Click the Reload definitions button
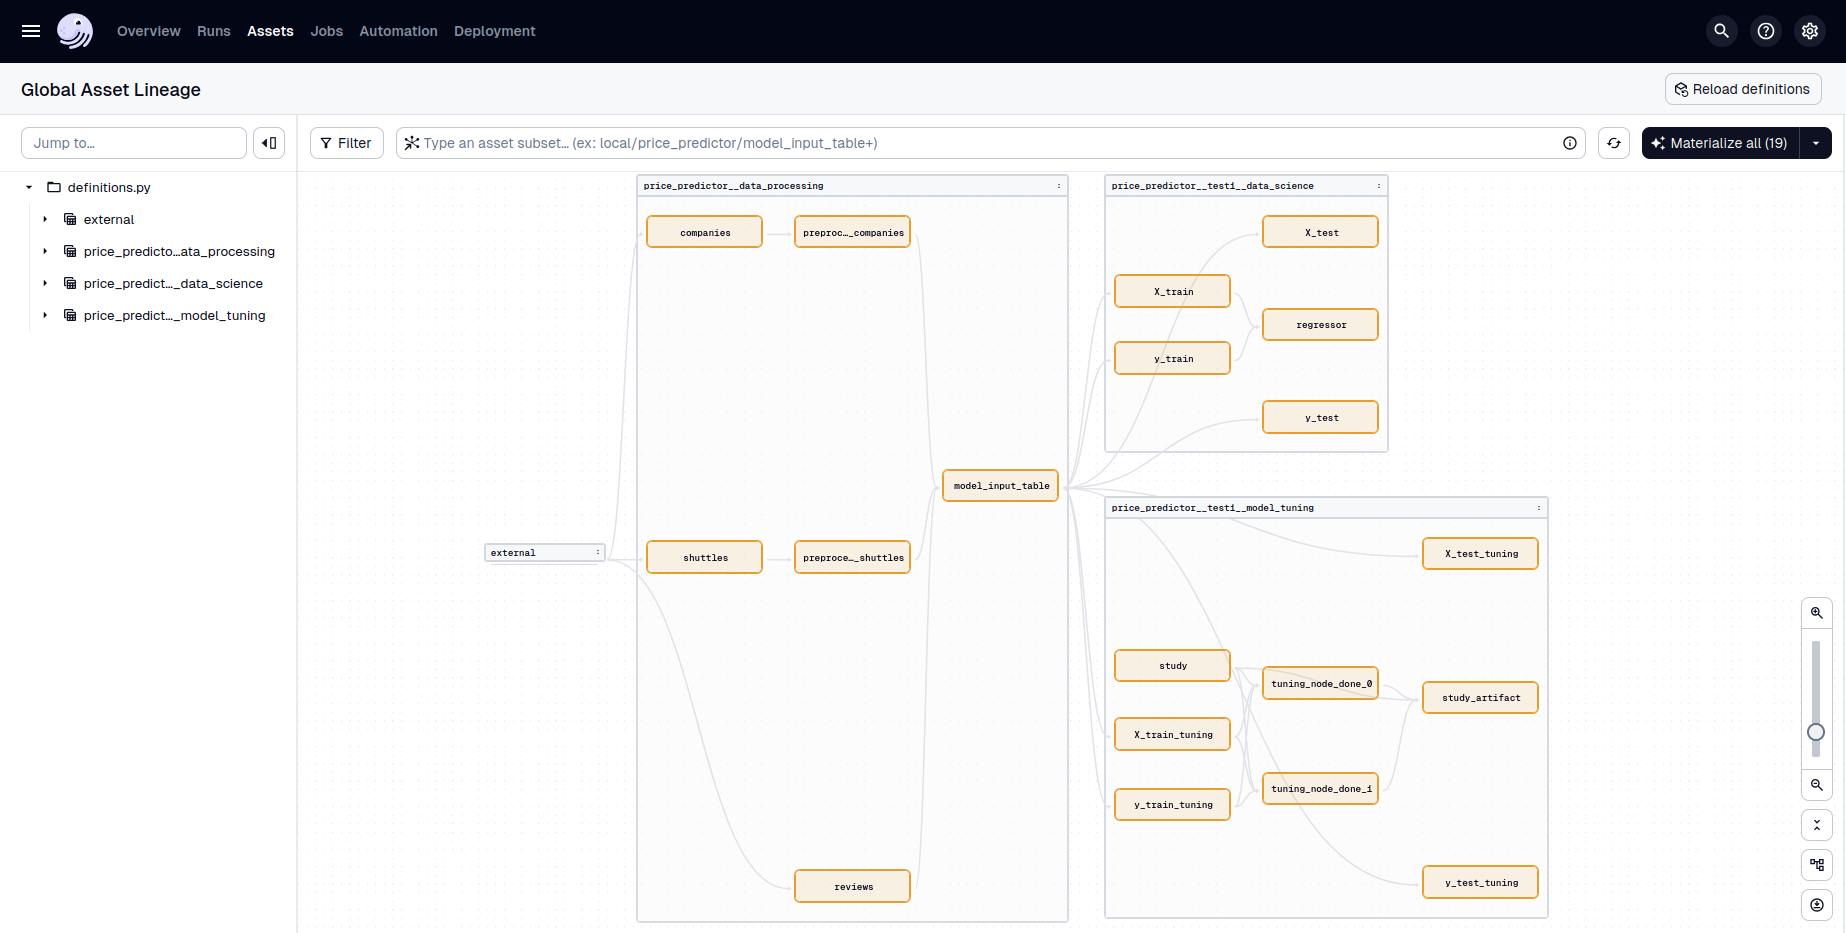Screen dimensions: 1846x933 [1742, 89]
